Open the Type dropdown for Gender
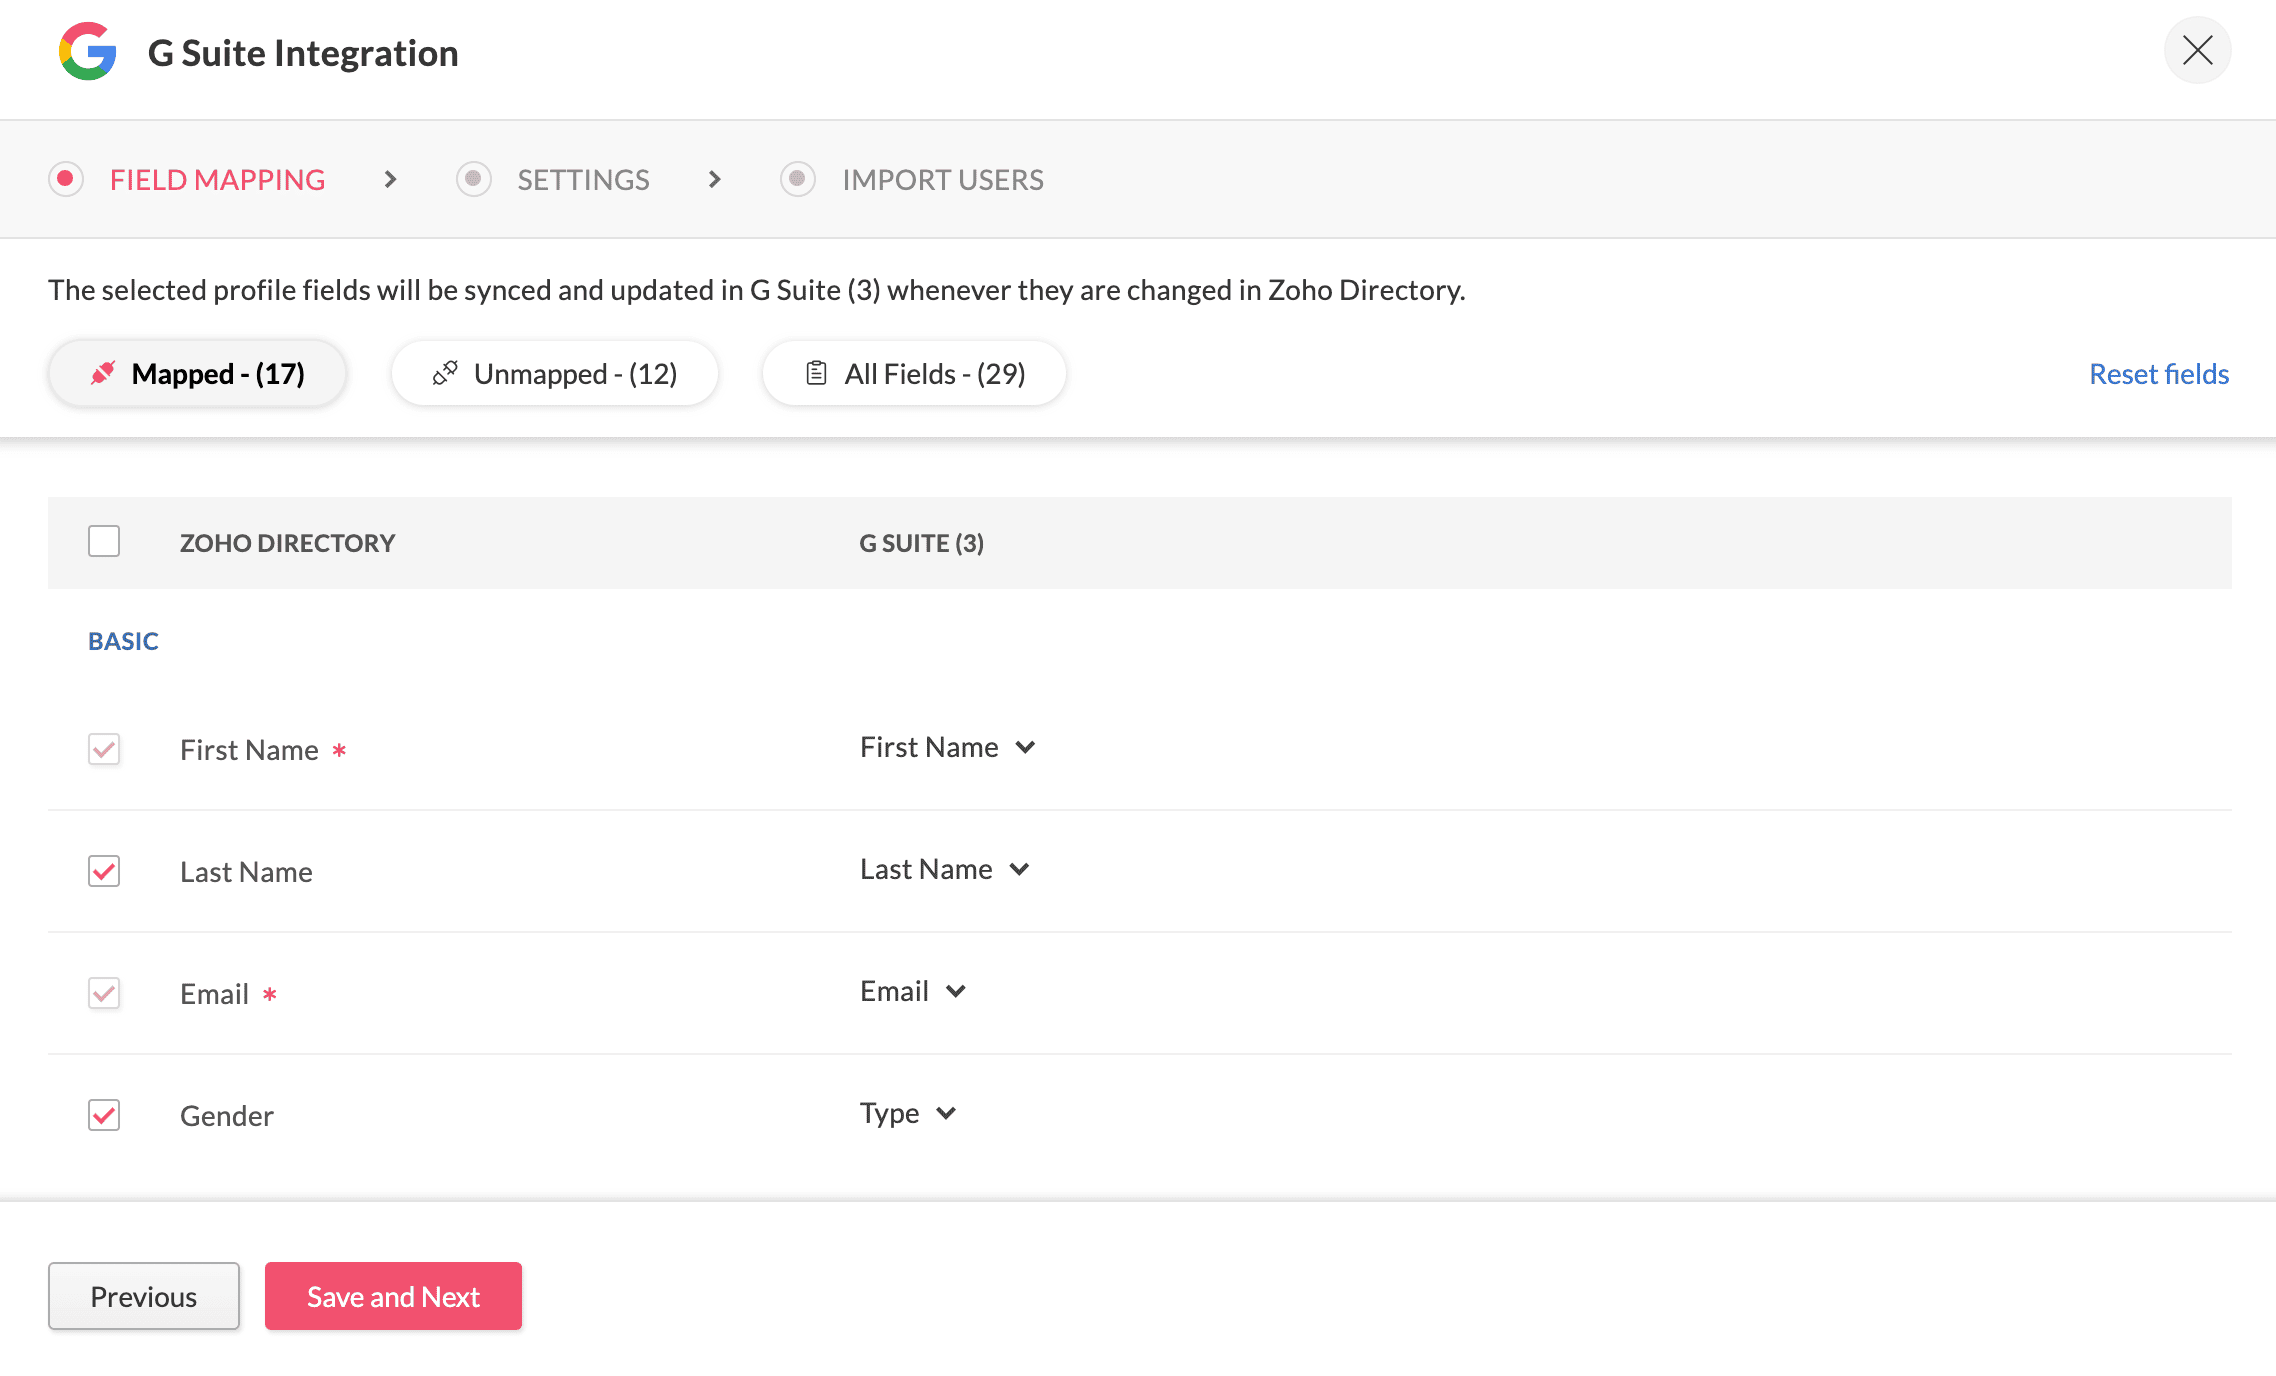The image size is (2276, 1376). (x=909, y=1113)
